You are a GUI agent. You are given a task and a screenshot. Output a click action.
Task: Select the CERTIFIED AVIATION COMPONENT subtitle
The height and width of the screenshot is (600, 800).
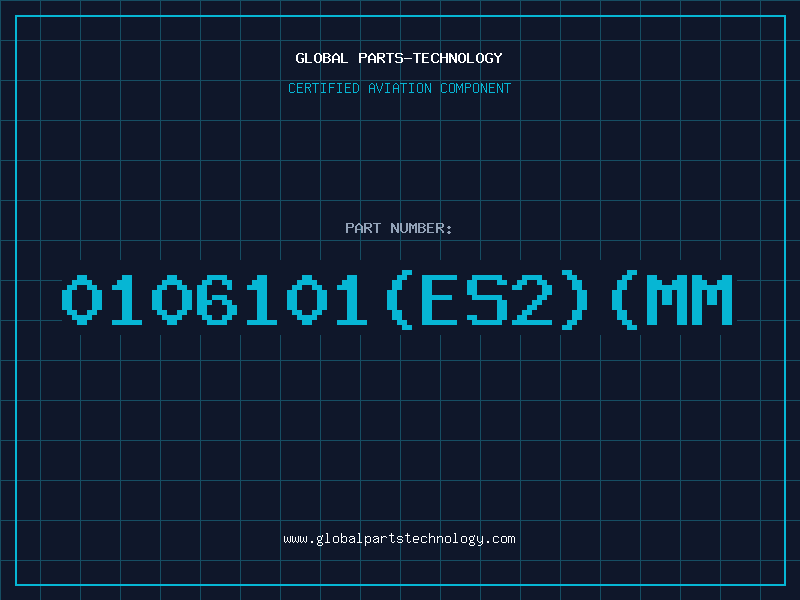[x=399, y=88]
